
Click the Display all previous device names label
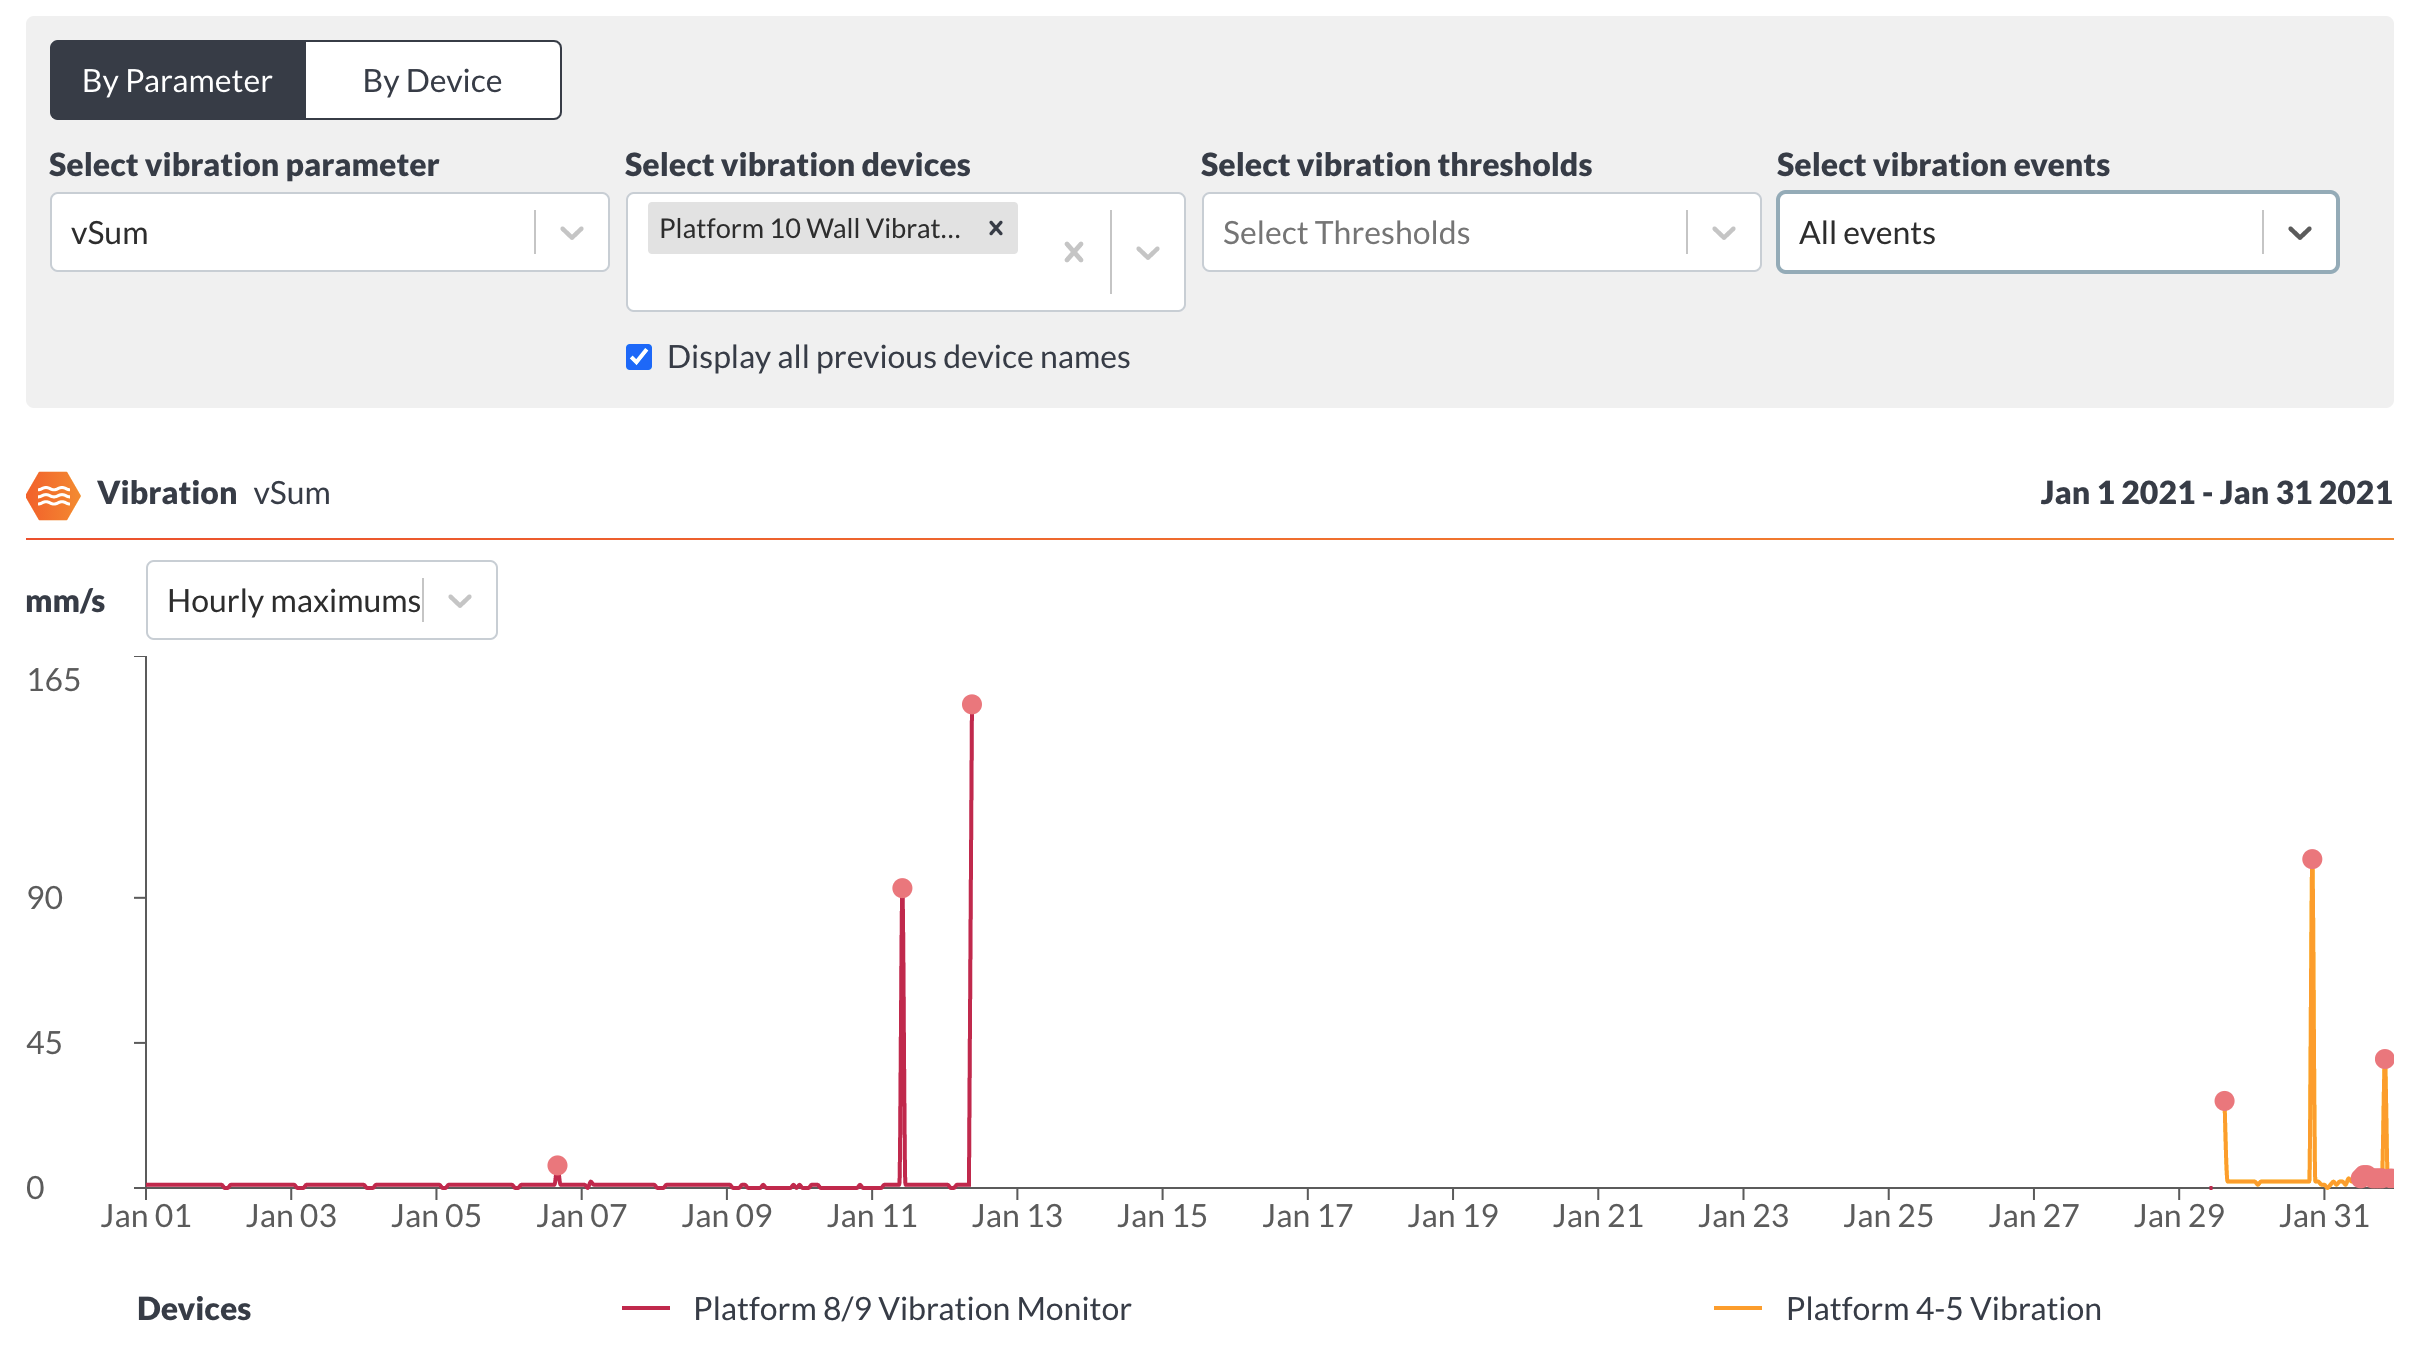point(898,357)
